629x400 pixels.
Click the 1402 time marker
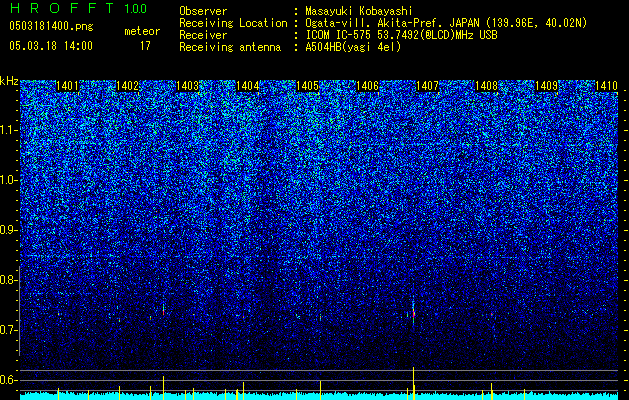[x=127, y=86]
